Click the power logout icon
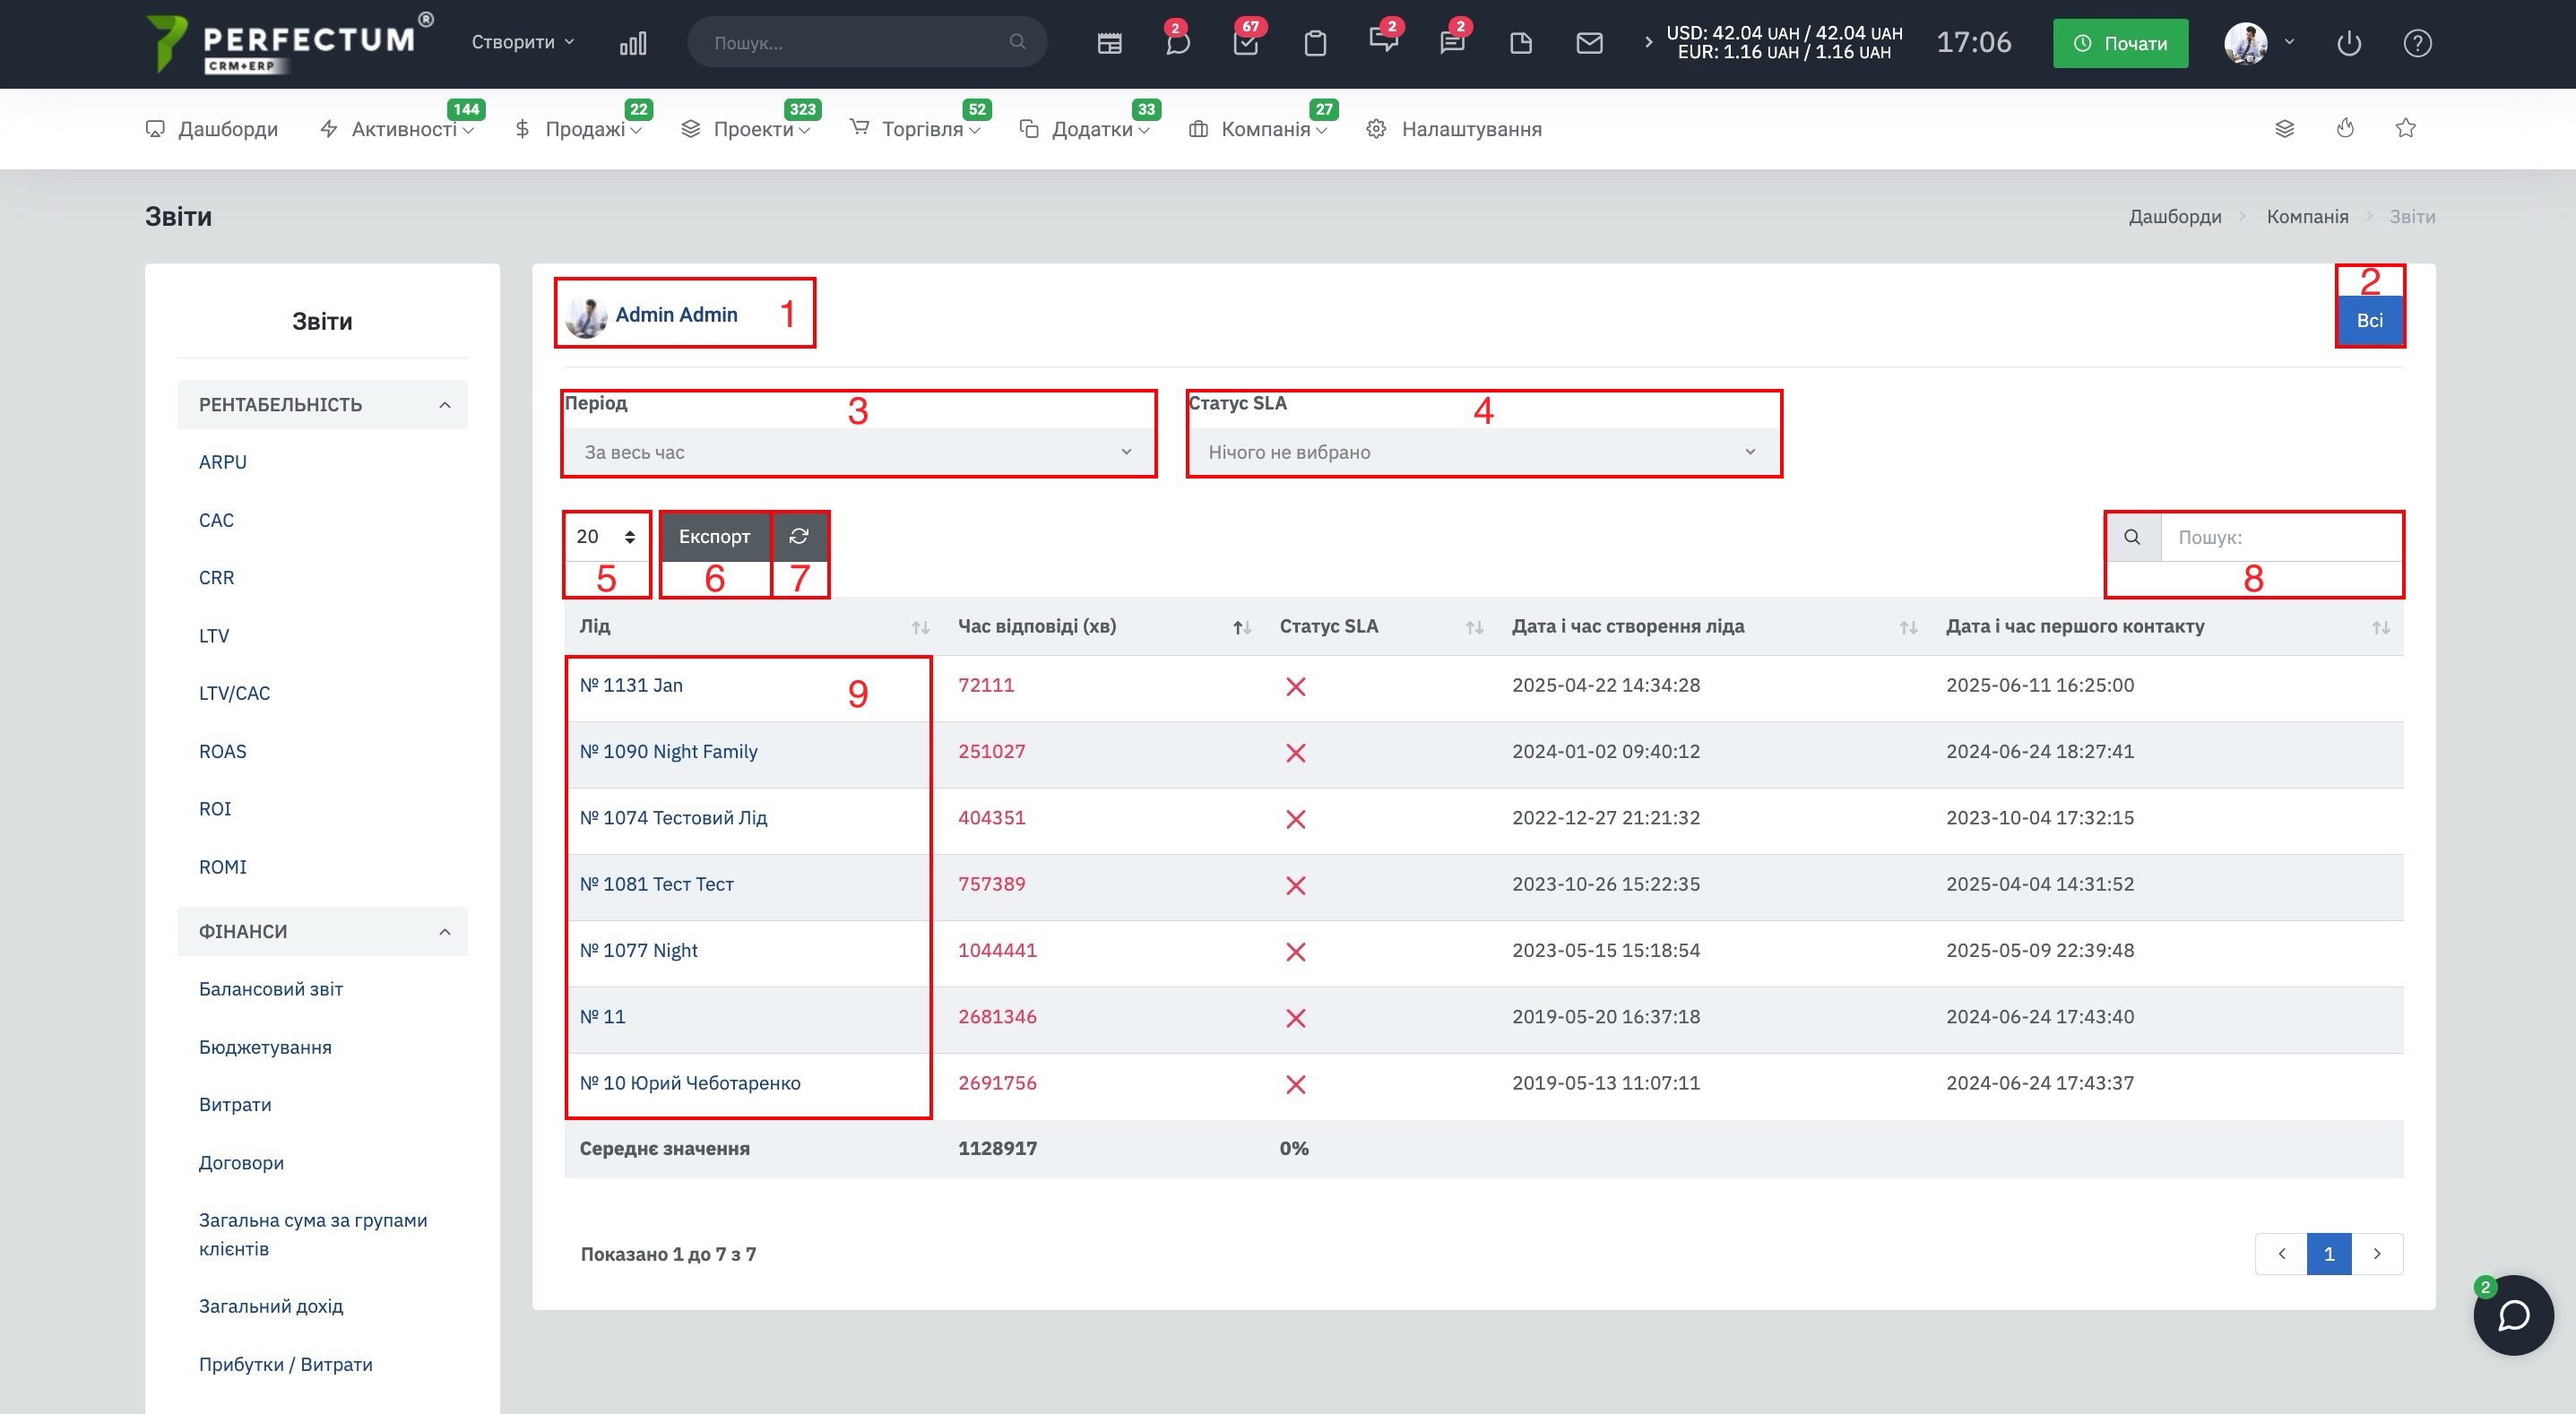The image size is (2576, 1414). point(2348,43)
